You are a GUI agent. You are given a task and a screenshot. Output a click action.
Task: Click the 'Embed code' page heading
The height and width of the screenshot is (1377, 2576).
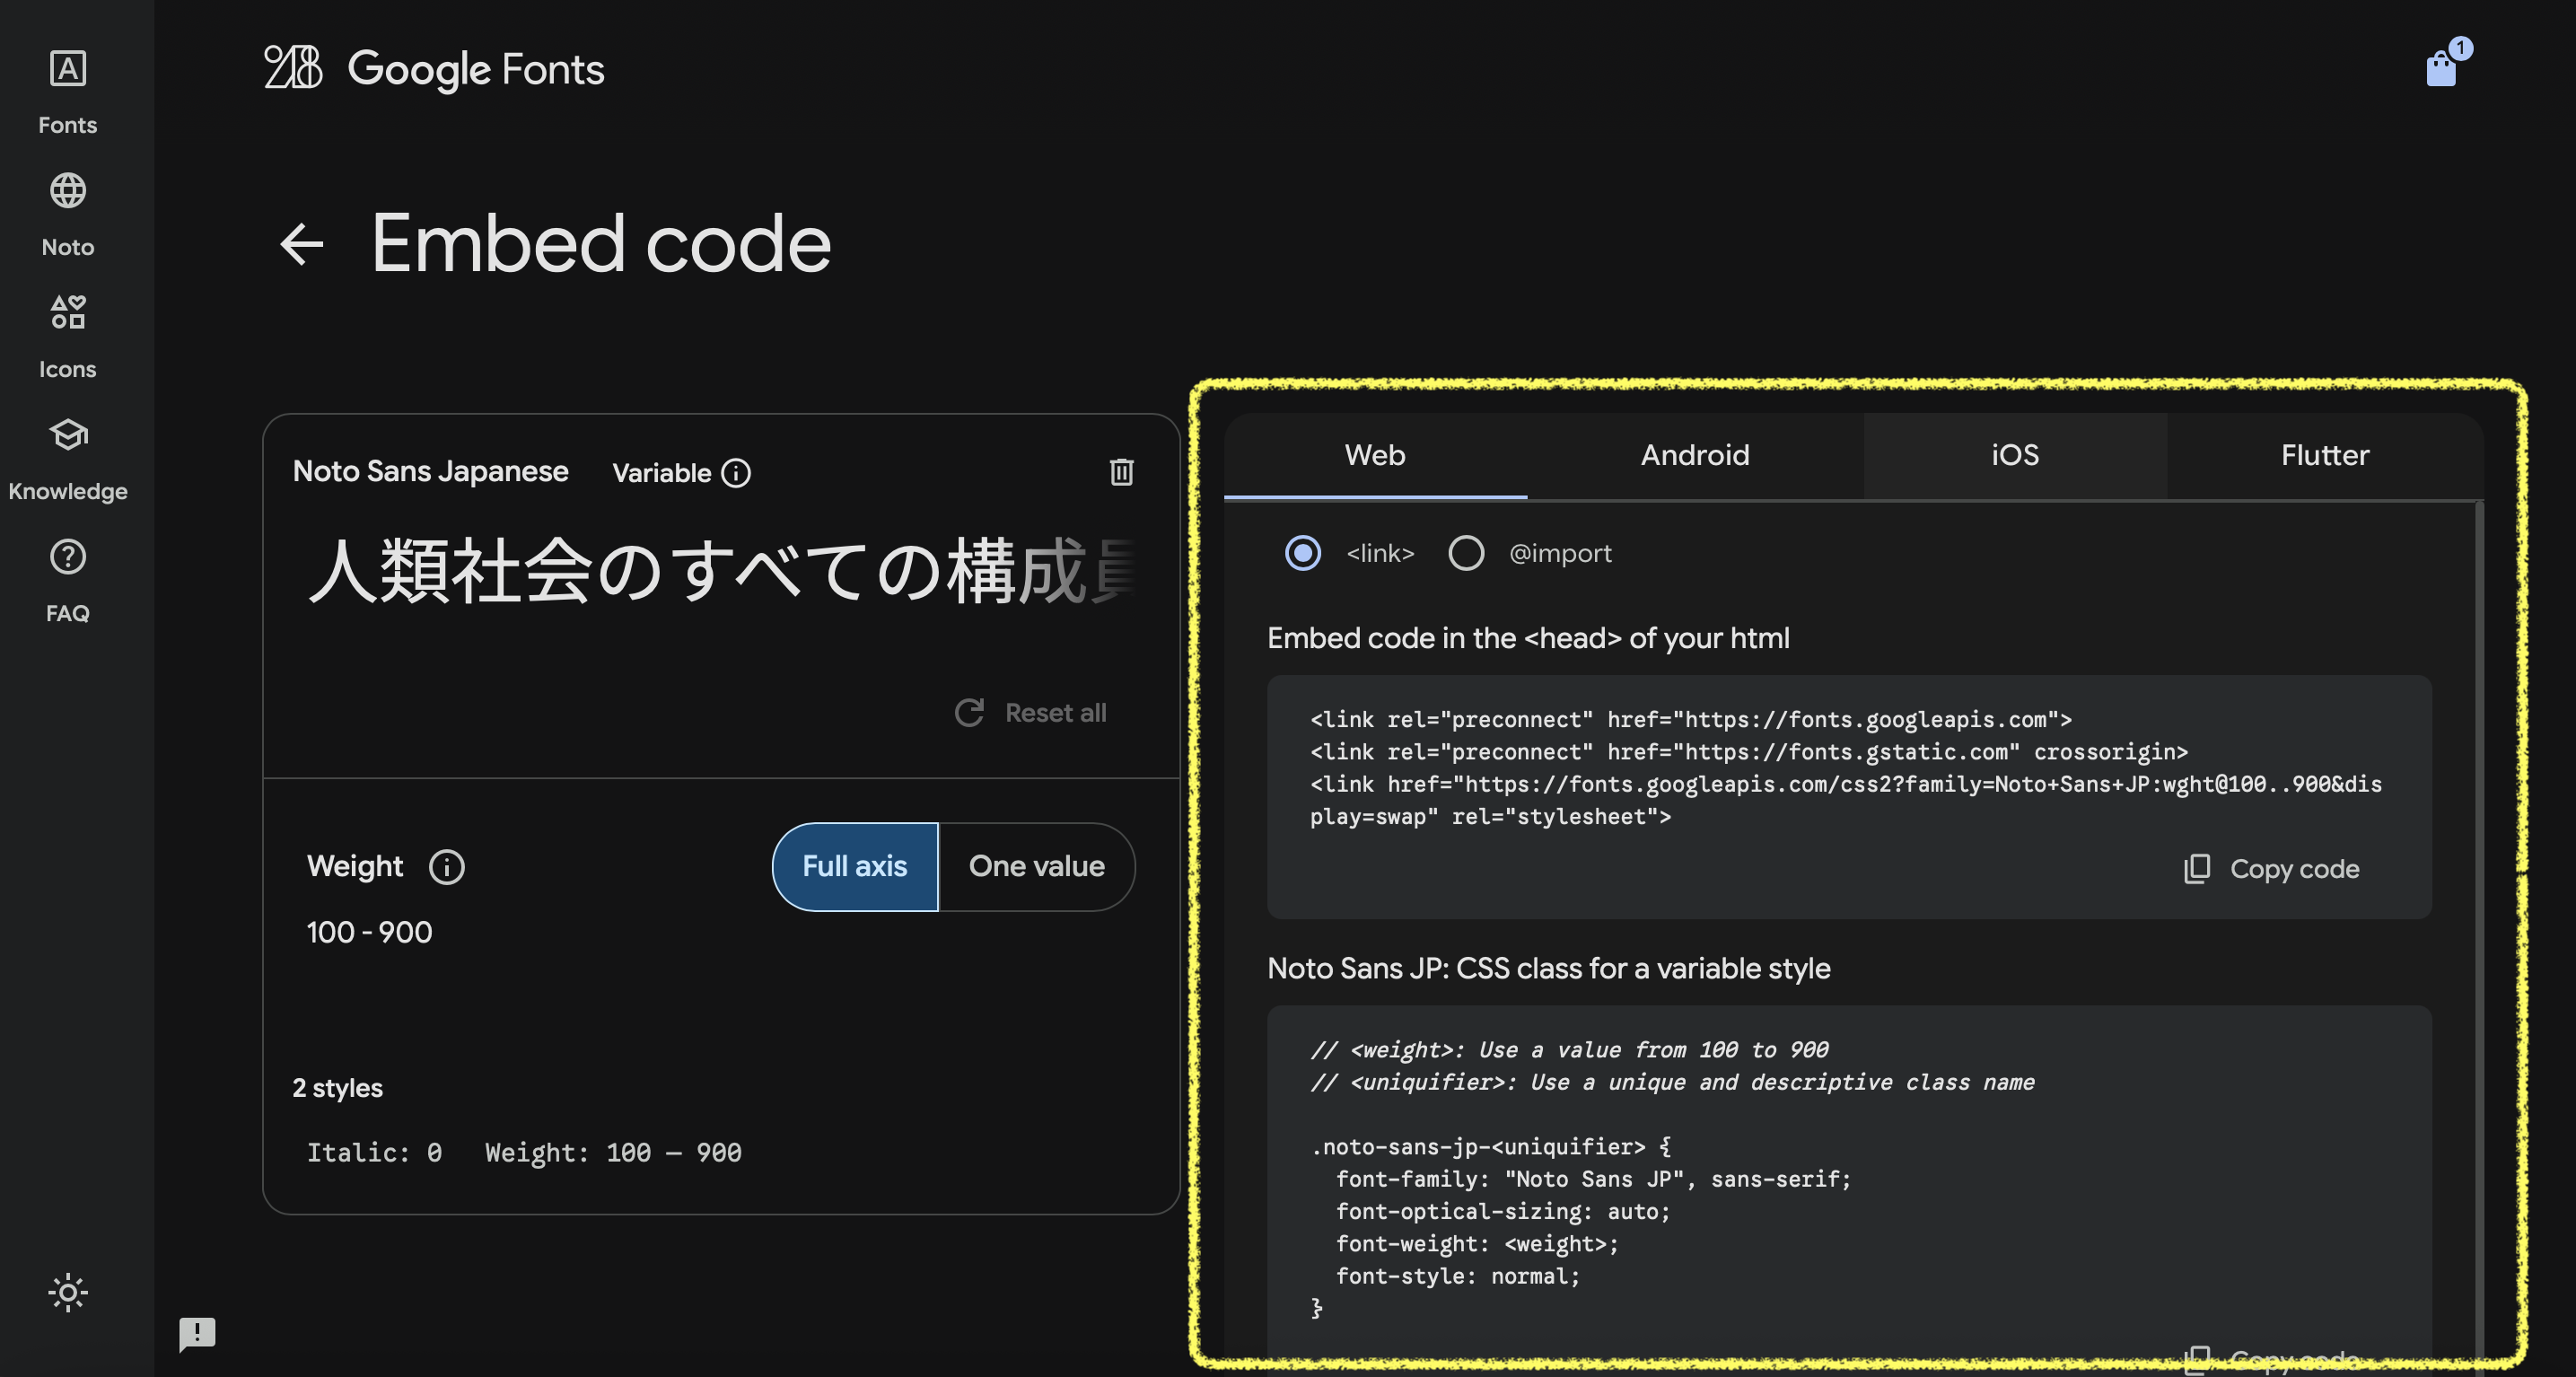601,243
